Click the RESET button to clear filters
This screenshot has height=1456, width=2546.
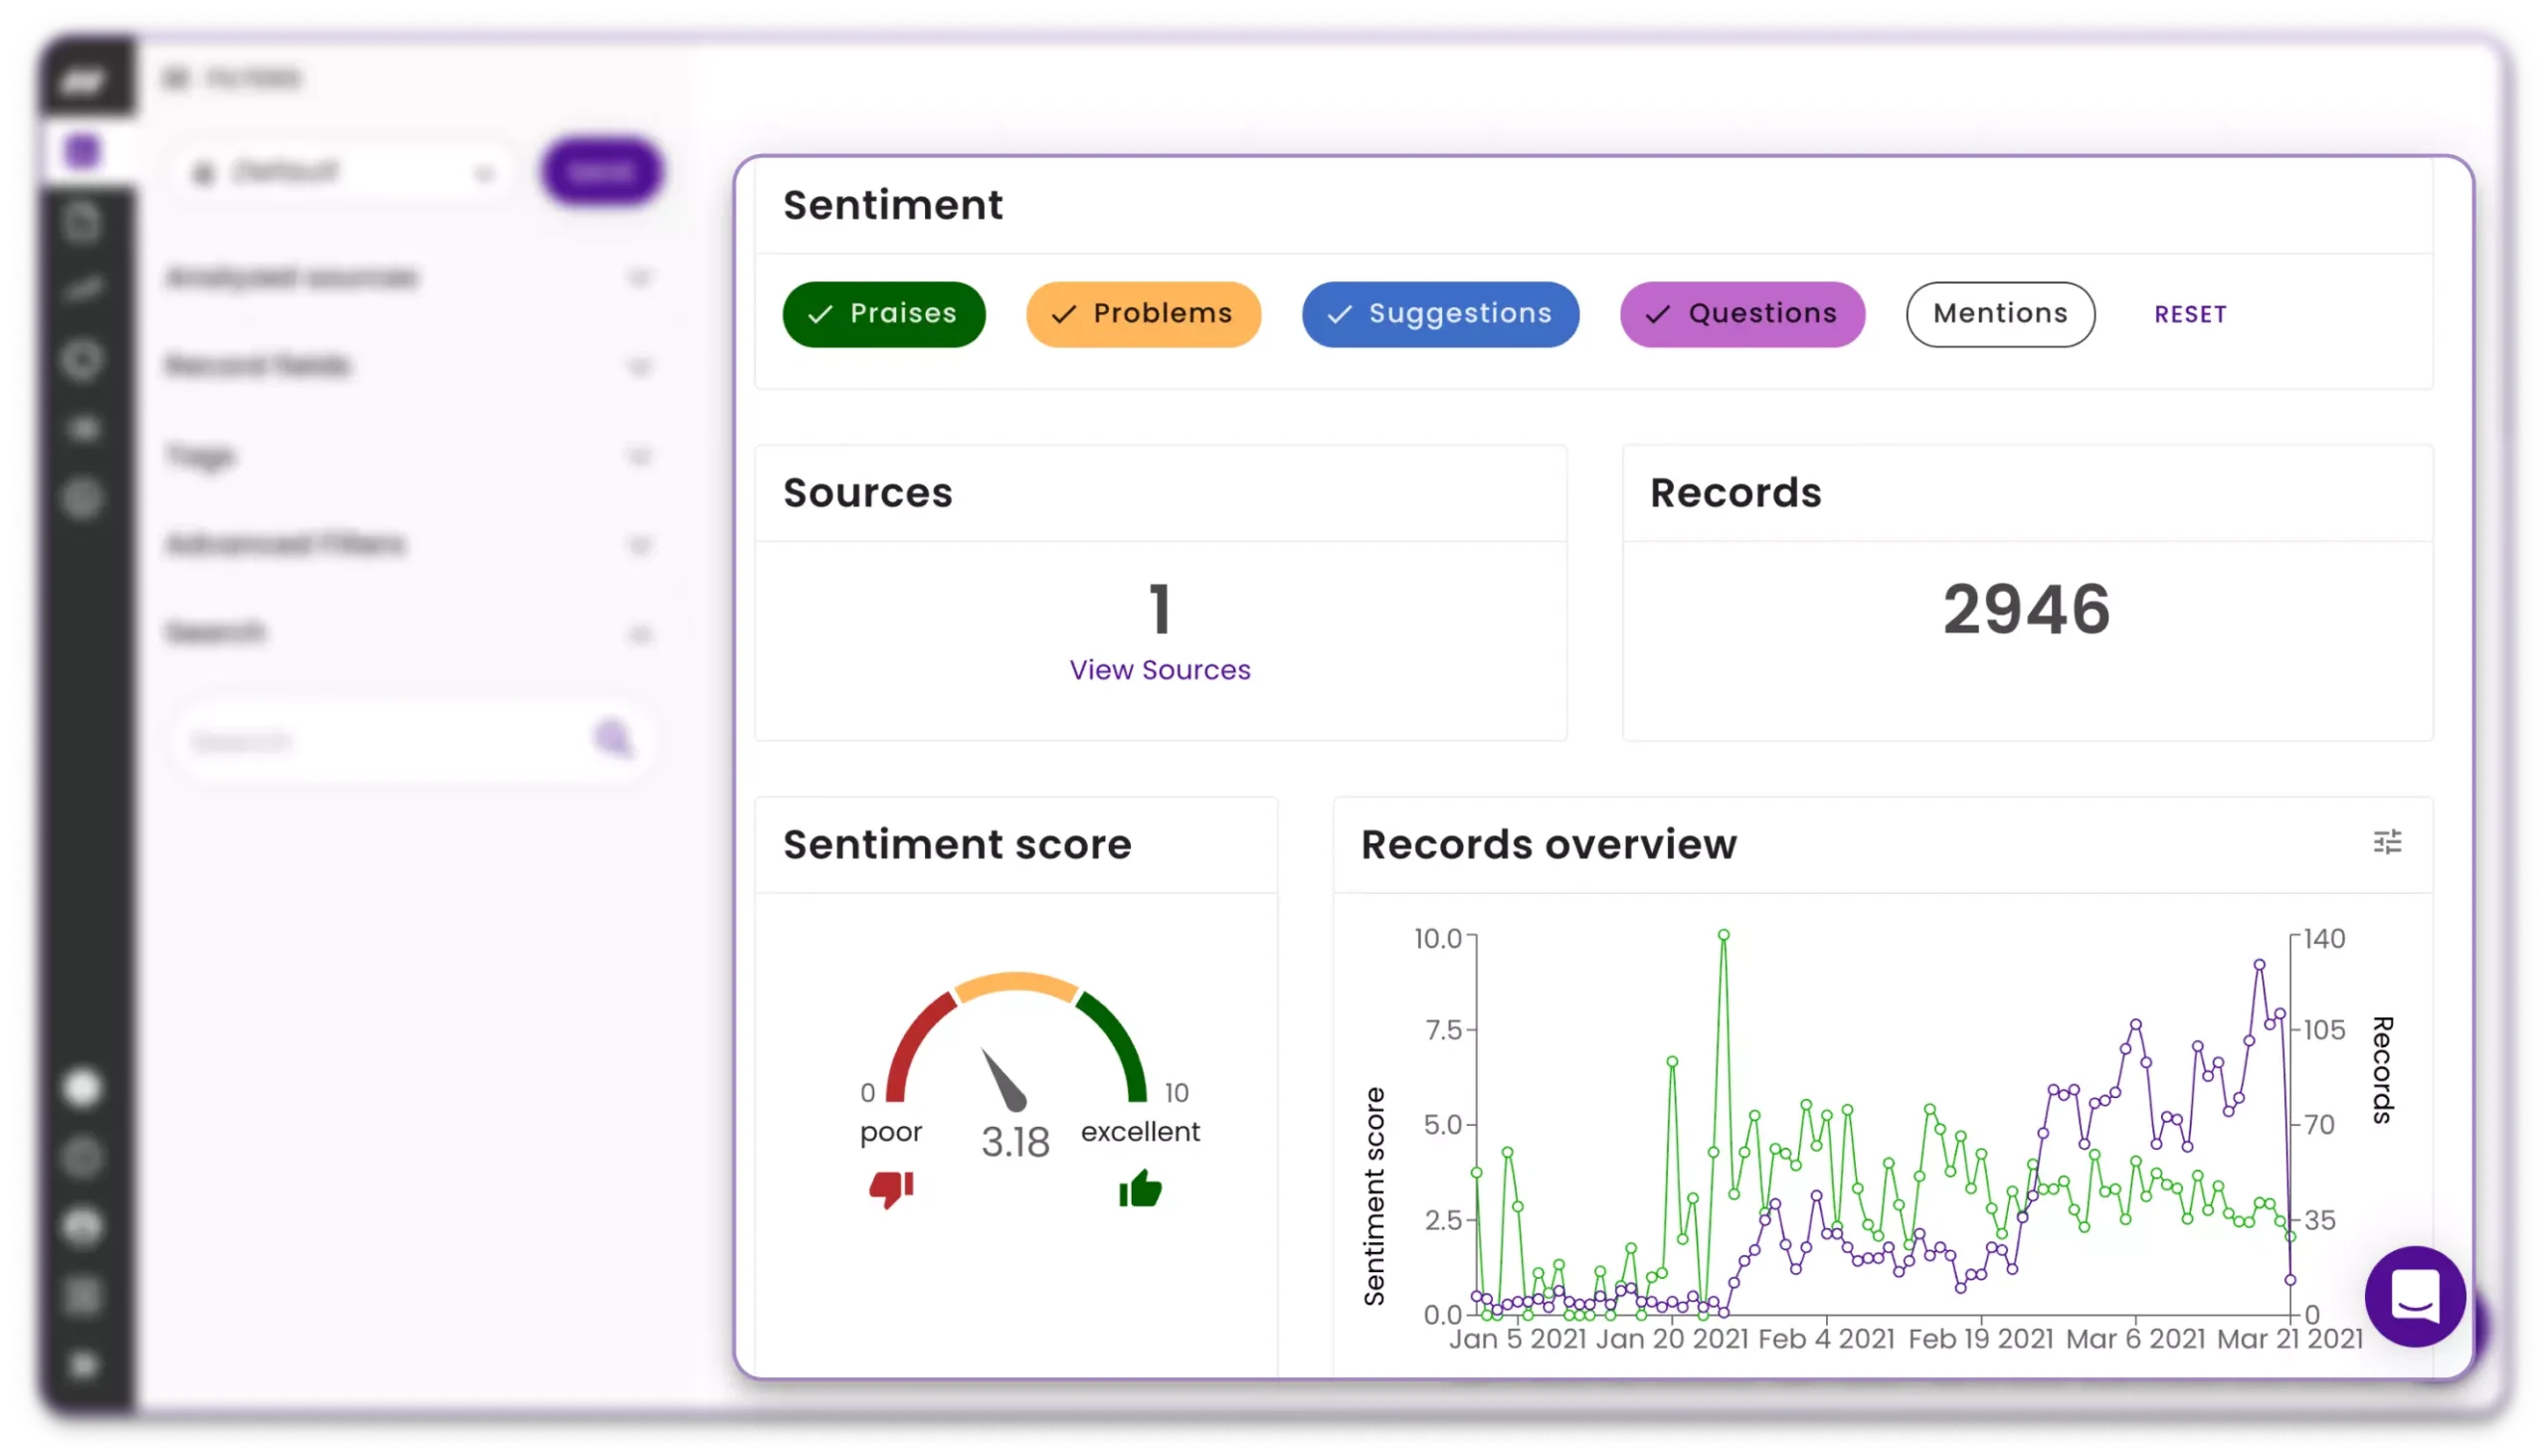point(2190,313)
